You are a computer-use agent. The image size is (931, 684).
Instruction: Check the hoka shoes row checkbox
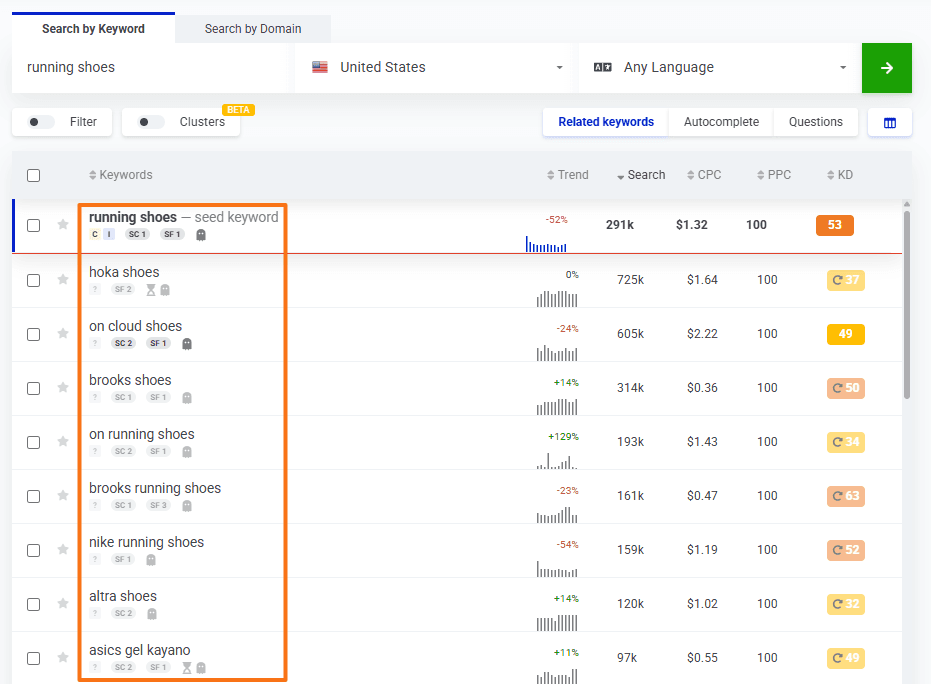pyautogui.click(x=34, y=280)
